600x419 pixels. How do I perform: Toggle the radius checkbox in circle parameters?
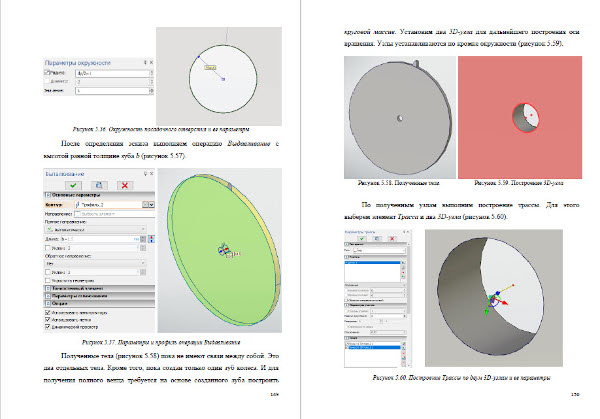[47, 72]
